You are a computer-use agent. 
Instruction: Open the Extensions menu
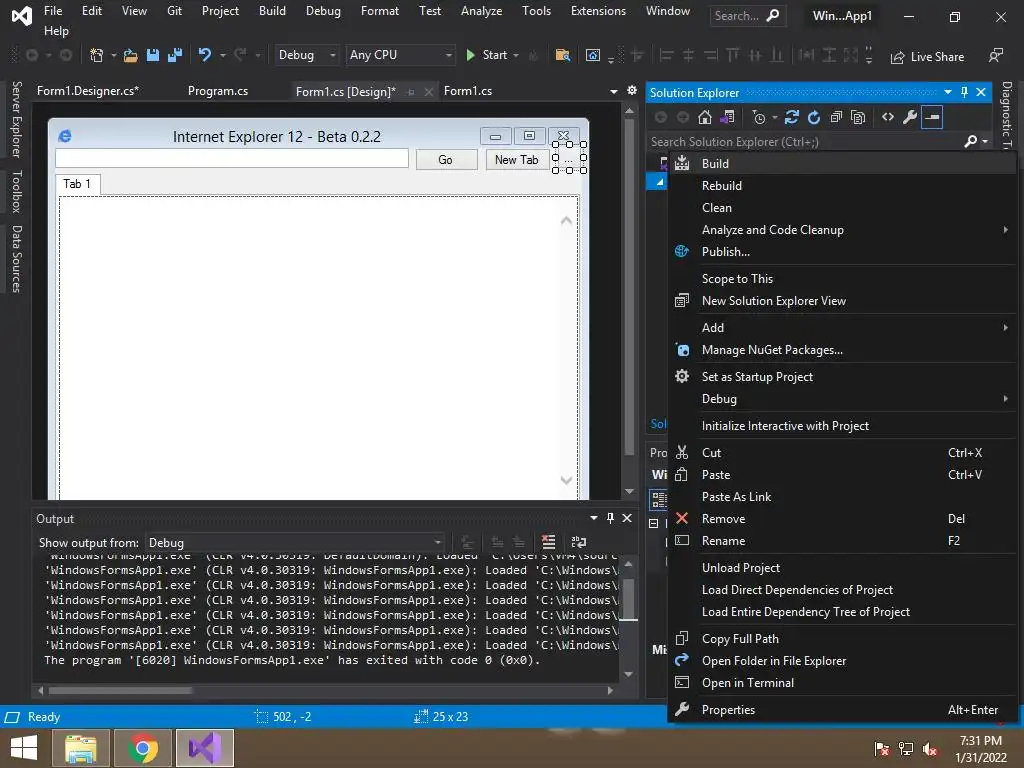598,11
